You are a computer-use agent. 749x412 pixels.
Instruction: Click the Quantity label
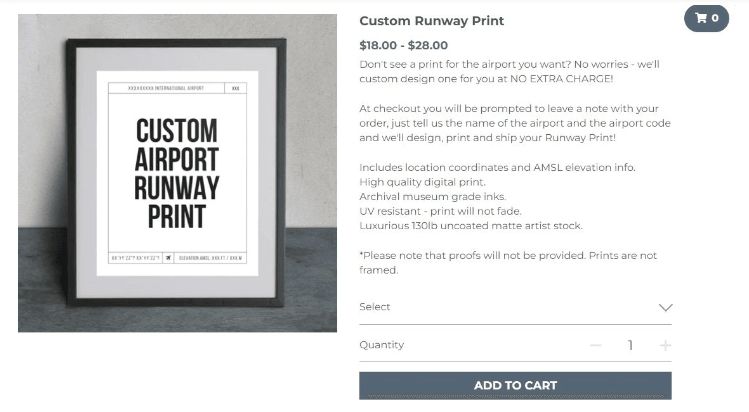(382, 345)
